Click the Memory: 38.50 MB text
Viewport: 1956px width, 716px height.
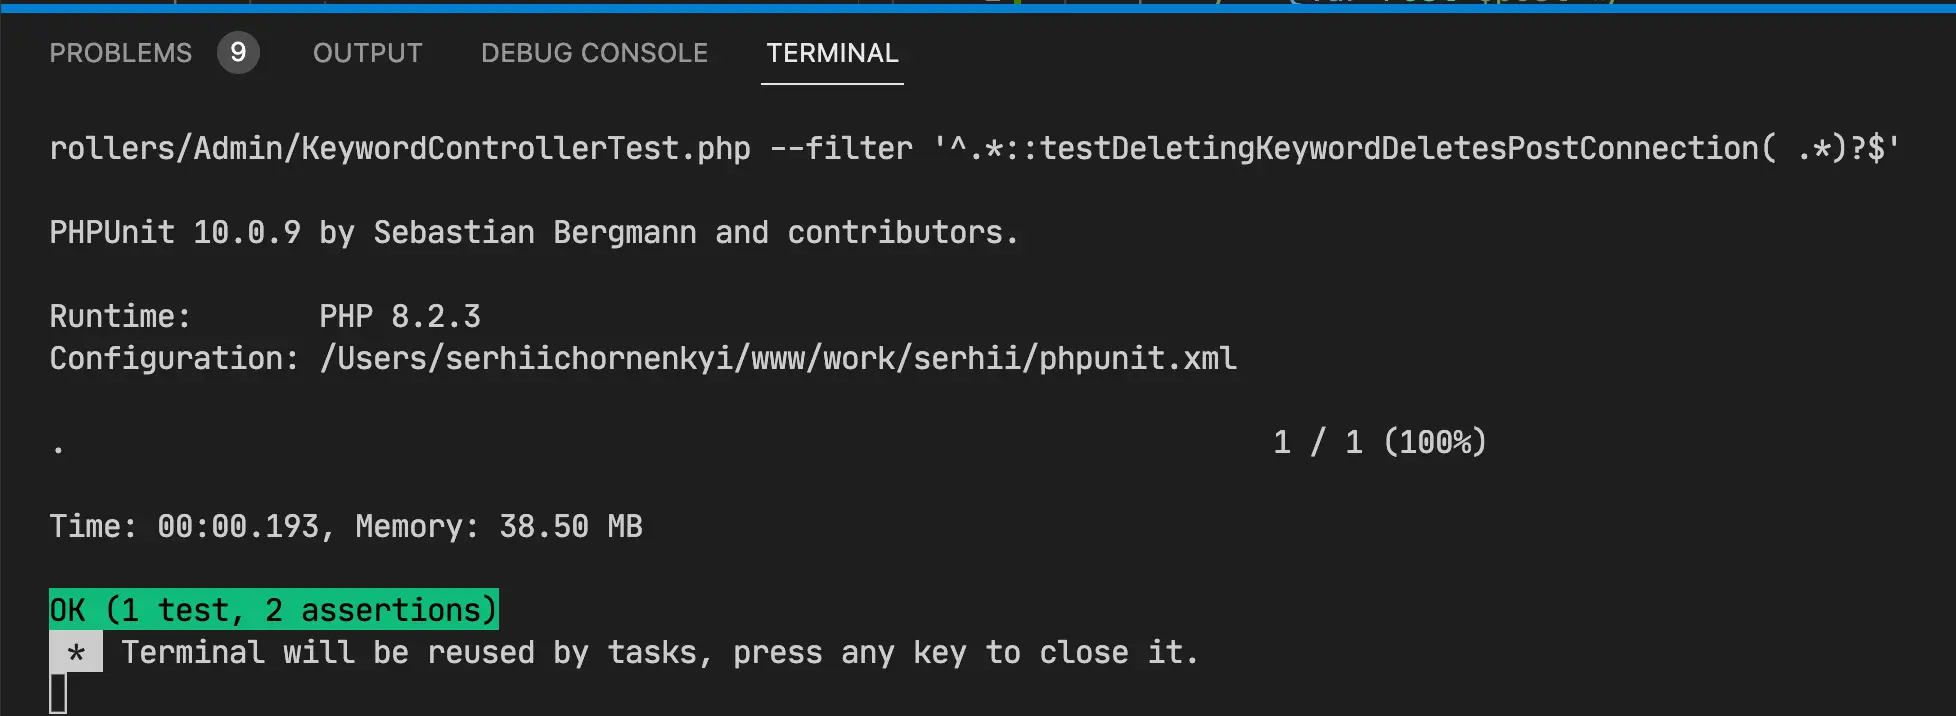(498, 527)
